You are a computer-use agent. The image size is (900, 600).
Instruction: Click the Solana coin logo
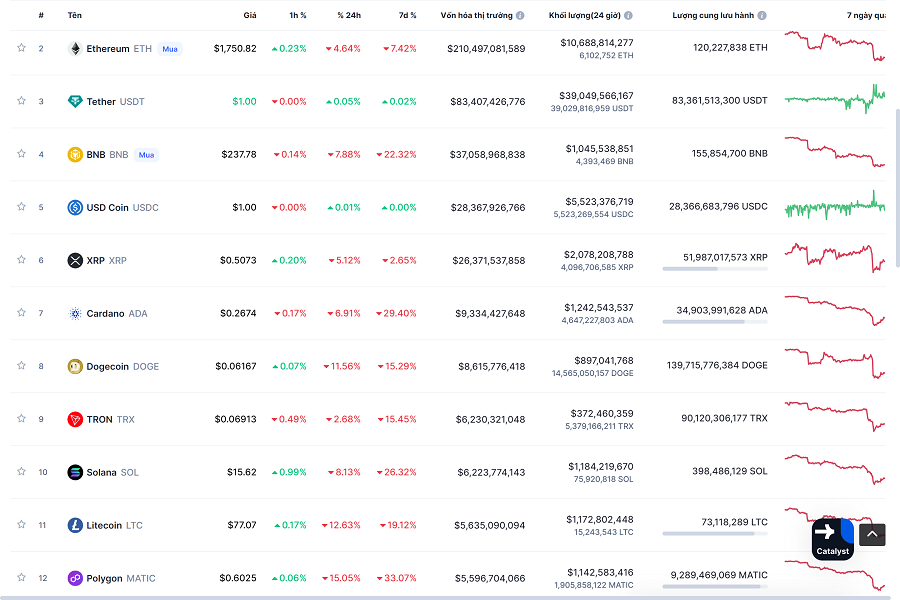(75, 472)
